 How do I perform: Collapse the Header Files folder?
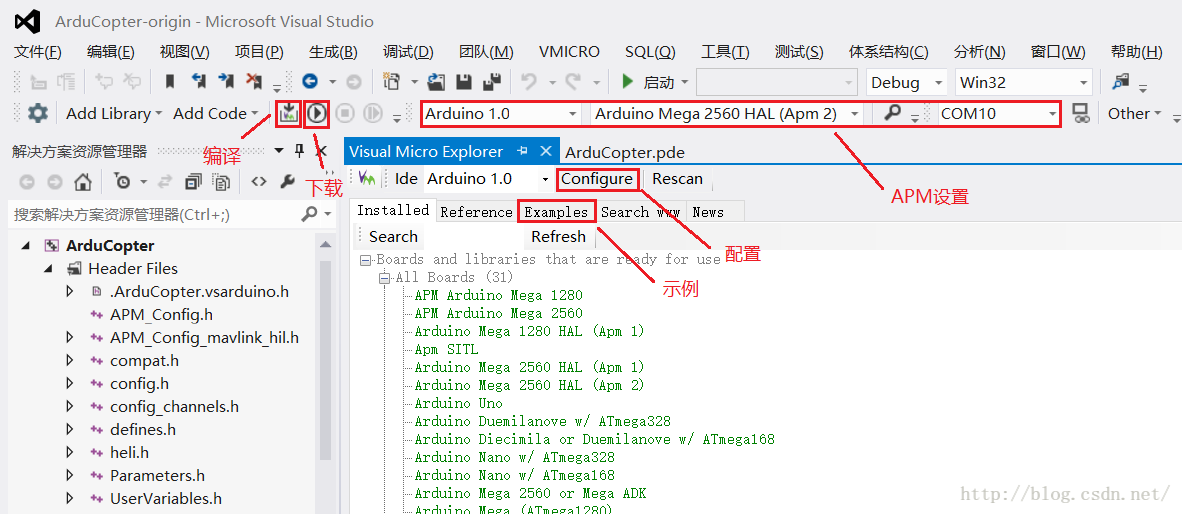tap(48, 269)
